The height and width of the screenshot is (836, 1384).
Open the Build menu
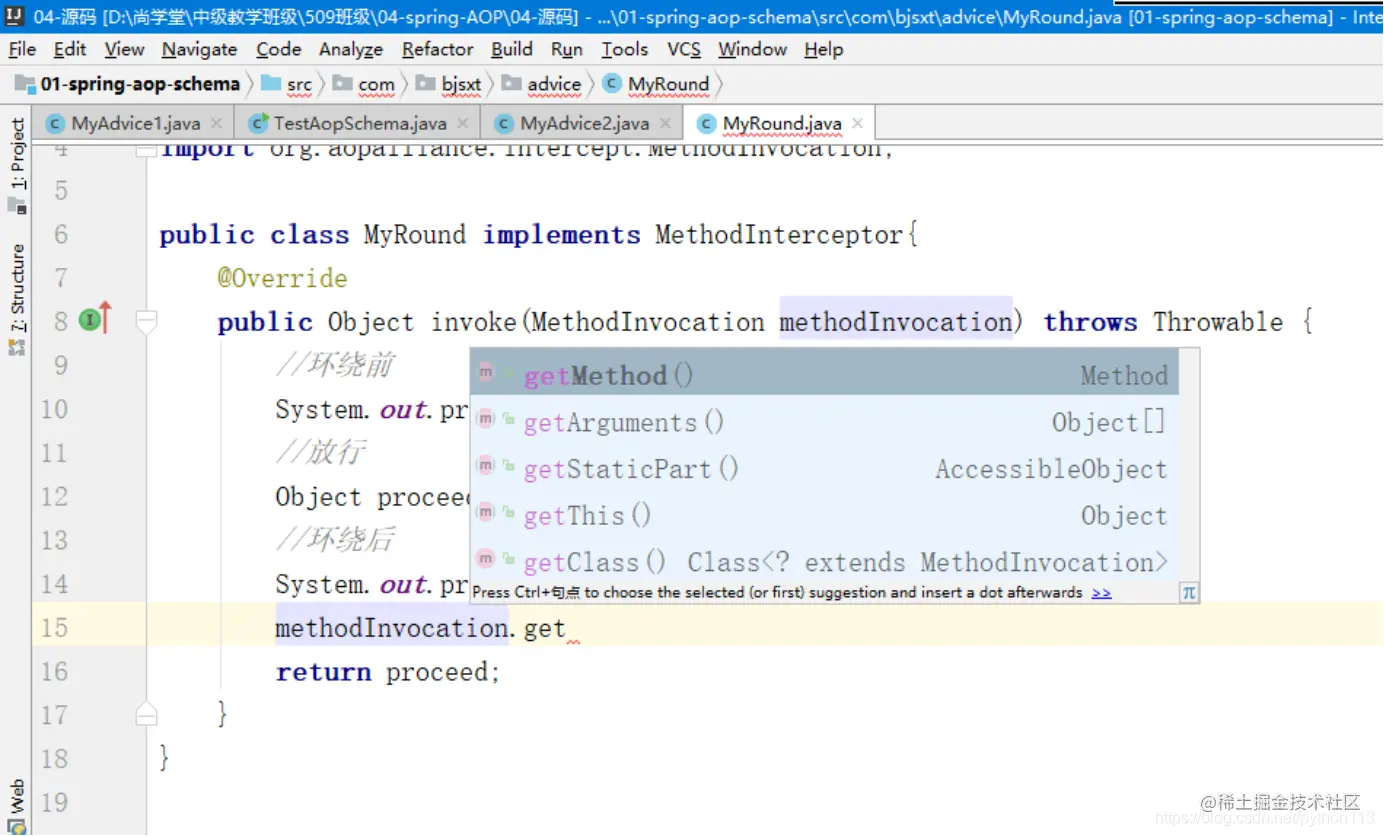[x=512, y=49]
